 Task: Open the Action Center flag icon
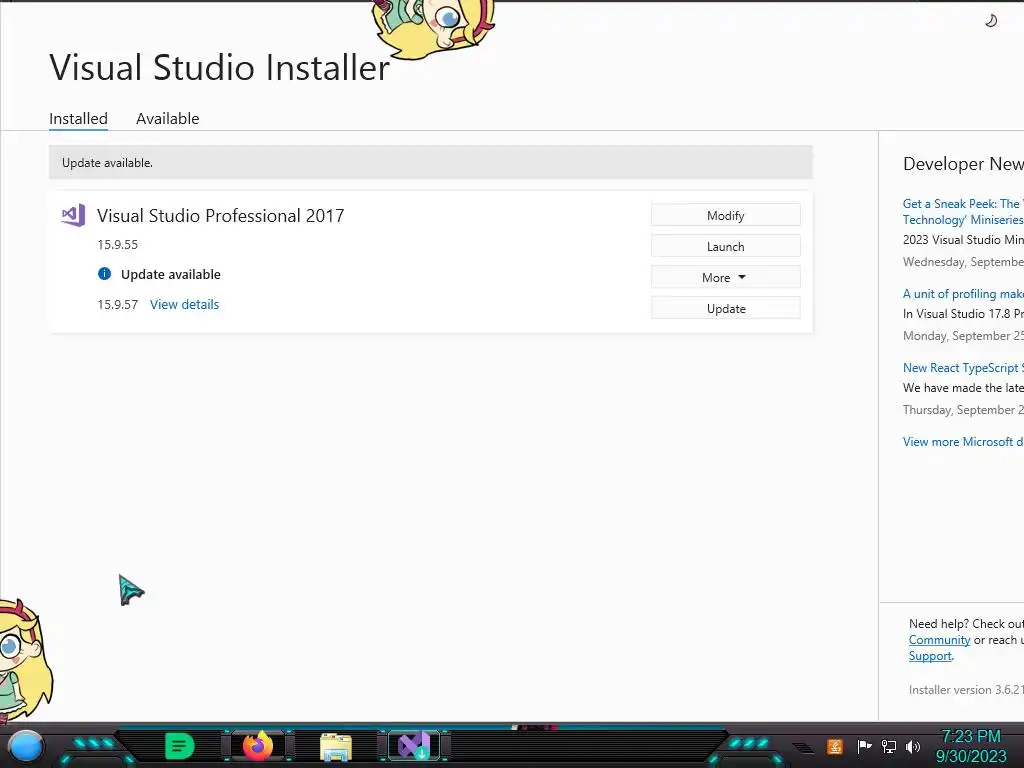click(864, 746)
